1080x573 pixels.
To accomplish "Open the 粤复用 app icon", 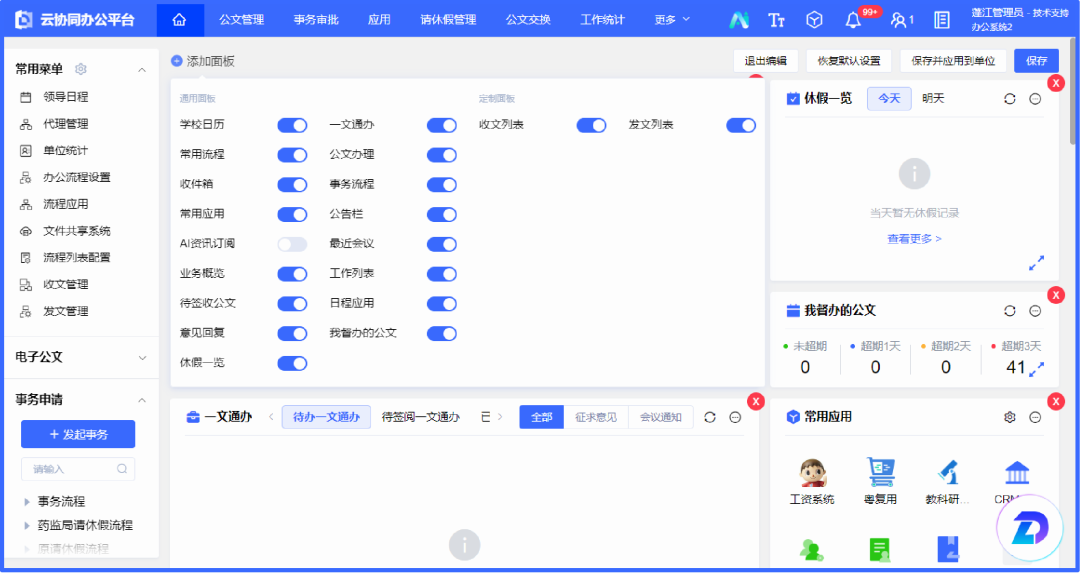I will click(880, 473).
